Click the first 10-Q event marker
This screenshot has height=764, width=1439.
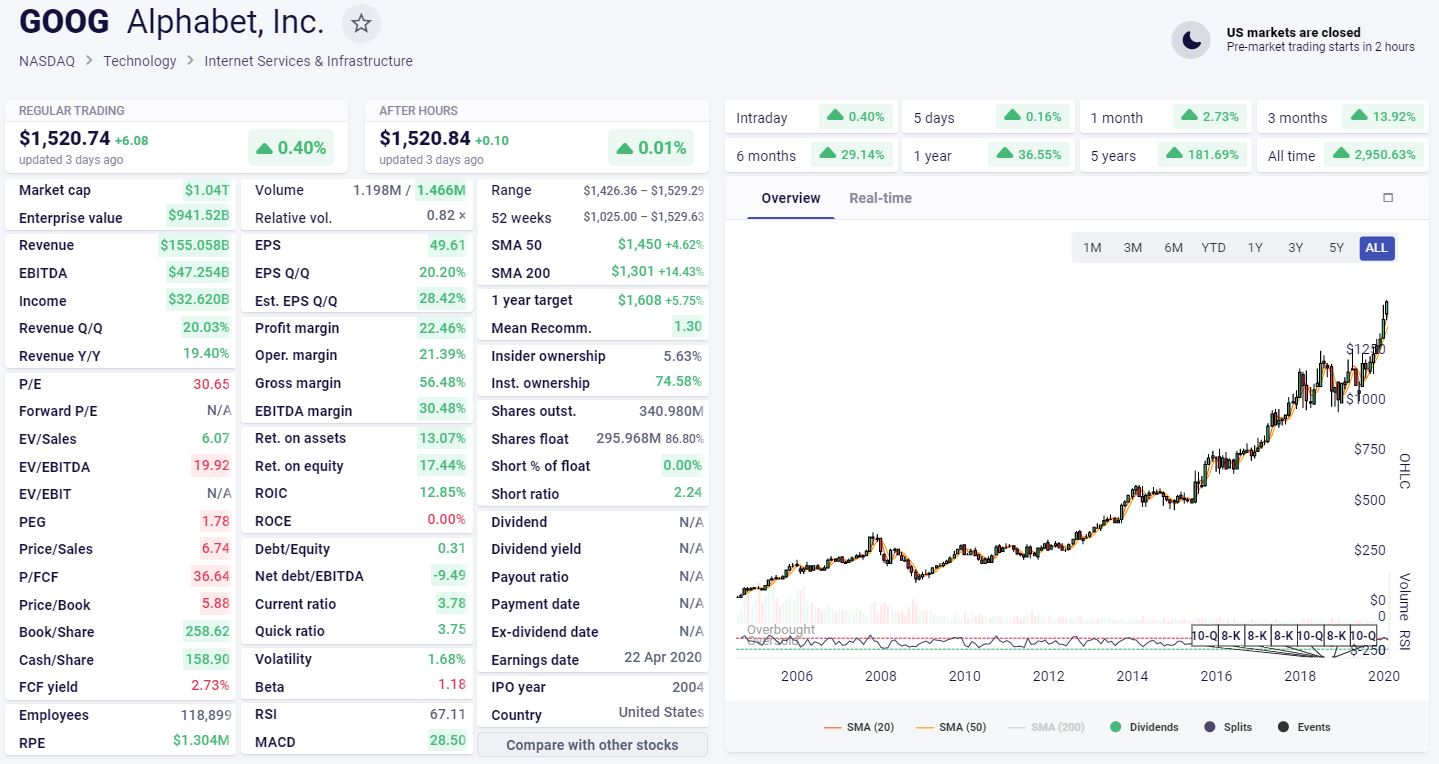pyautogui.click(x=1205, y=635)
